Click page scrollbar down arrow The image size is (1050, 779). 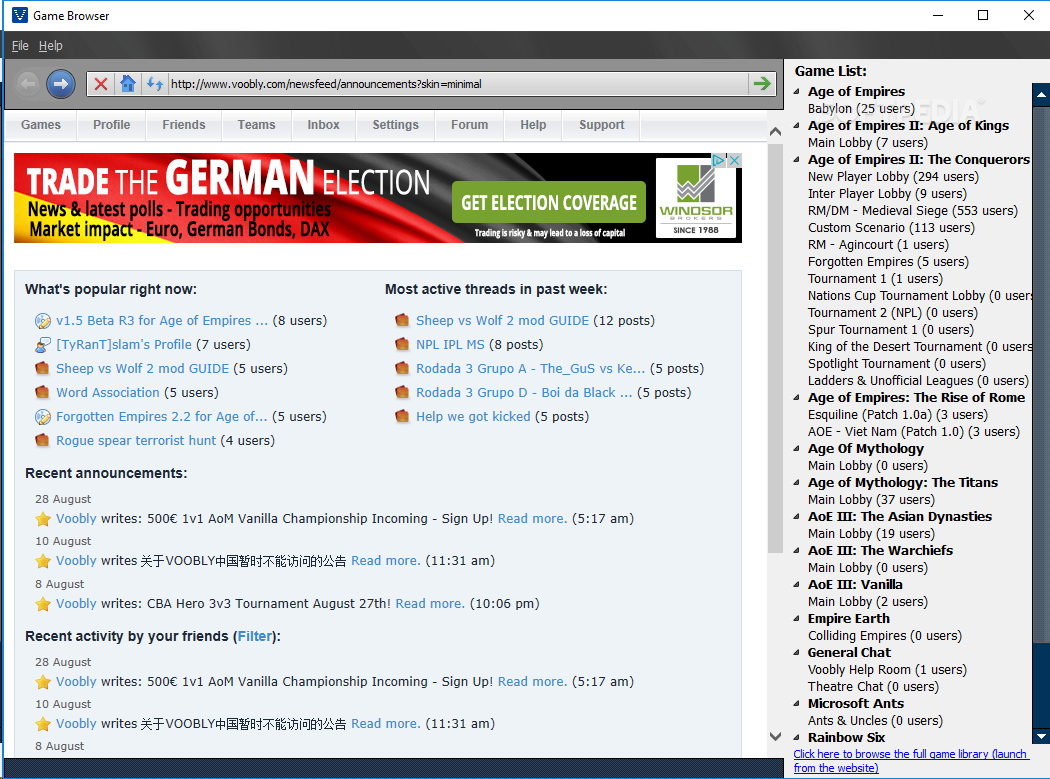(x=775, y=736)
